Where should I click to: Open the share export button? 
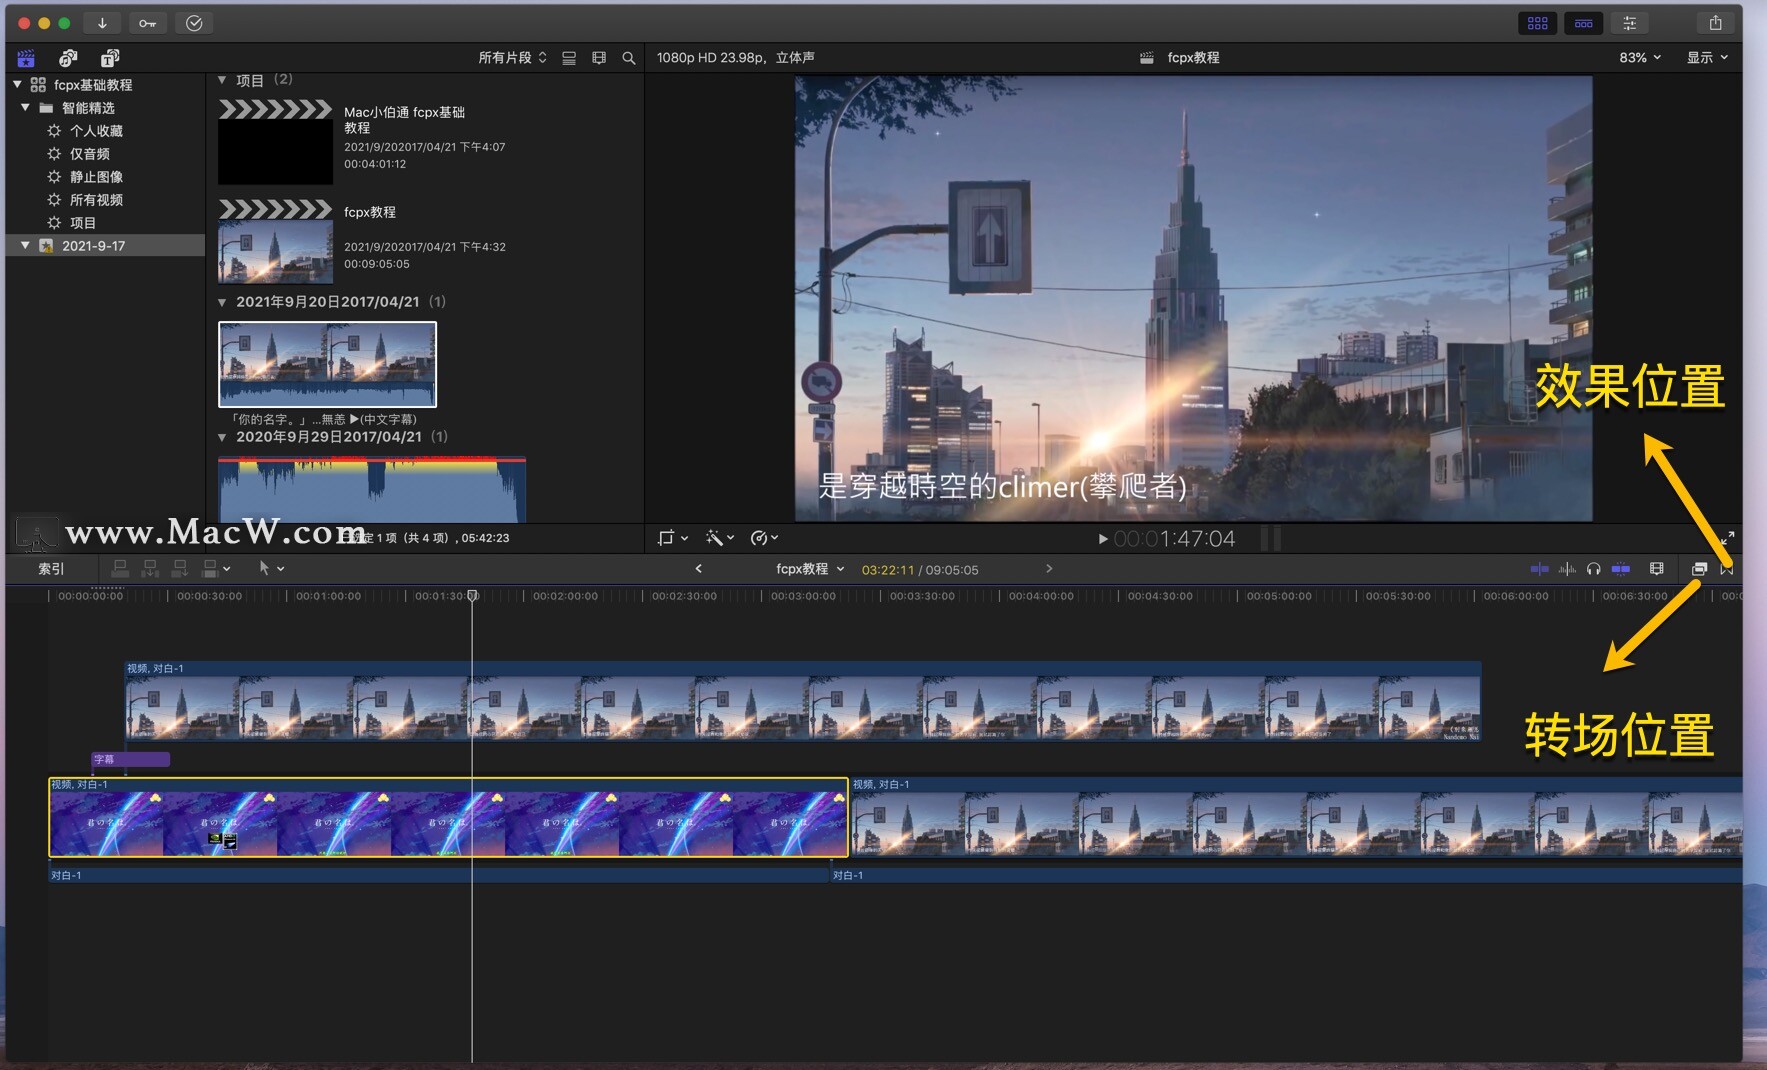(1715, 23)
